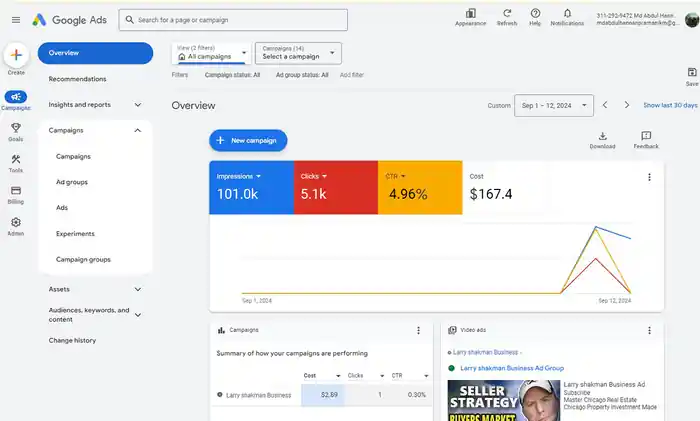The image size is (700, 421).
Task: Open the Select a campaign dropdown
Action: 298,53
